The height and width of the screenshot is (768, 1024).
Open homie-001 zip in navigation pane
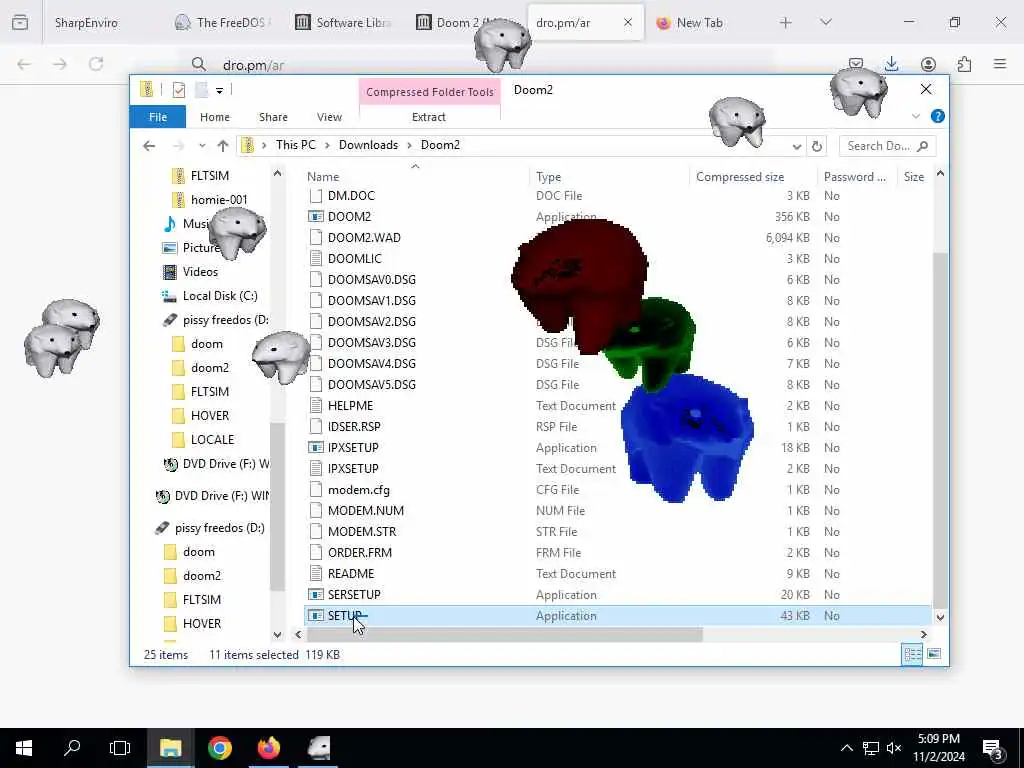(218, 200)
